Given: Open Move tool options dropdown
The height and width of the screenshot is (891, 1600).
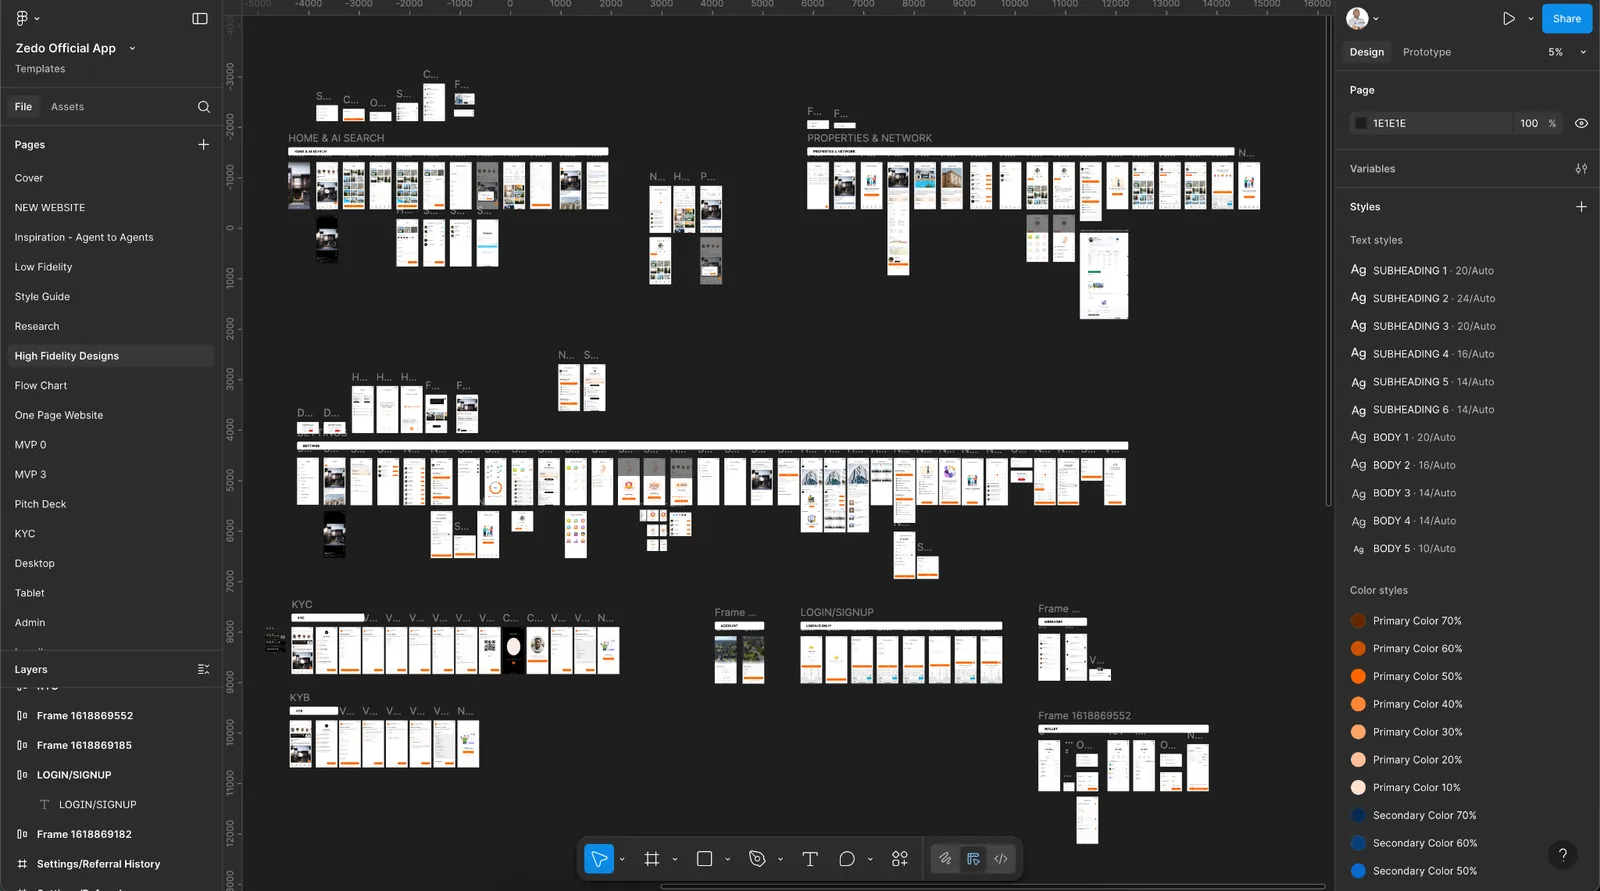Looking at the screenshot, I should click(x=622, y=859).
